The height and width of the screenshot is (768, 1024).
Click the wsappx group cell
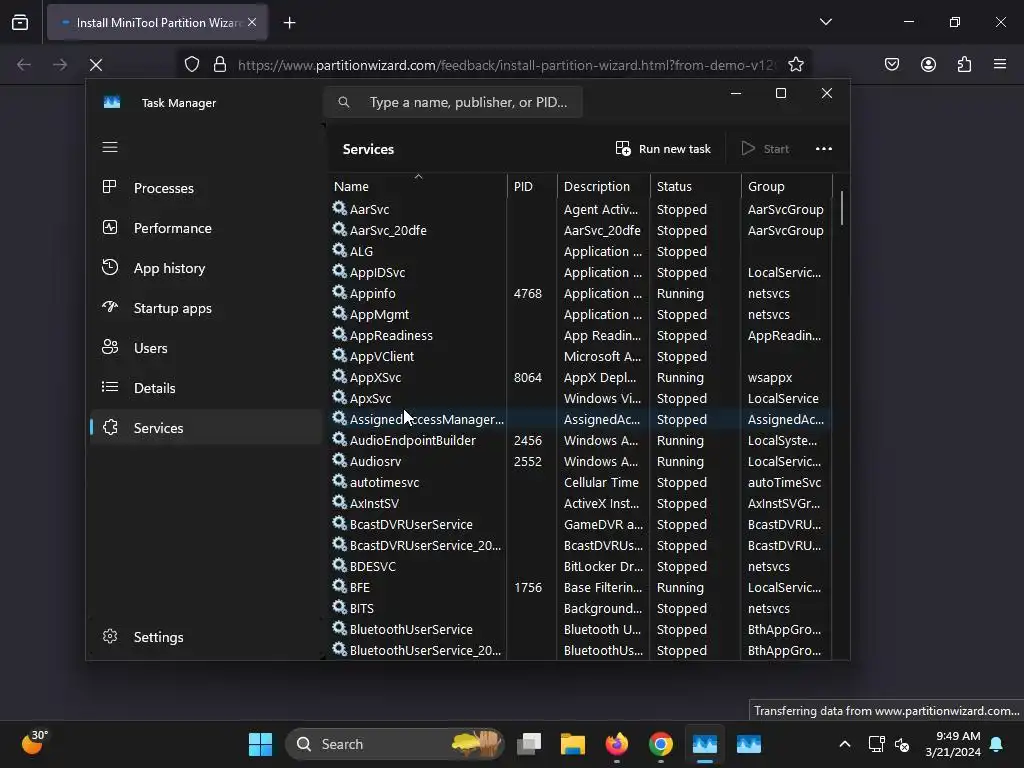click(x=770, y=377)
